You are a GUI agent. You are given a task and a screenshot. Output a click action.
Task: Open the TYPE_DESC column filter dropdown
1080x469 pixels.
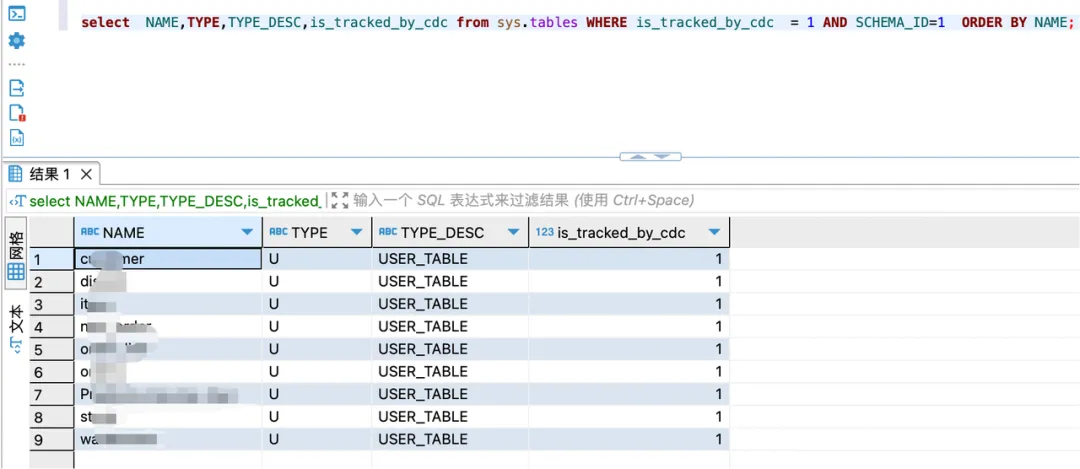click(514, 233)
